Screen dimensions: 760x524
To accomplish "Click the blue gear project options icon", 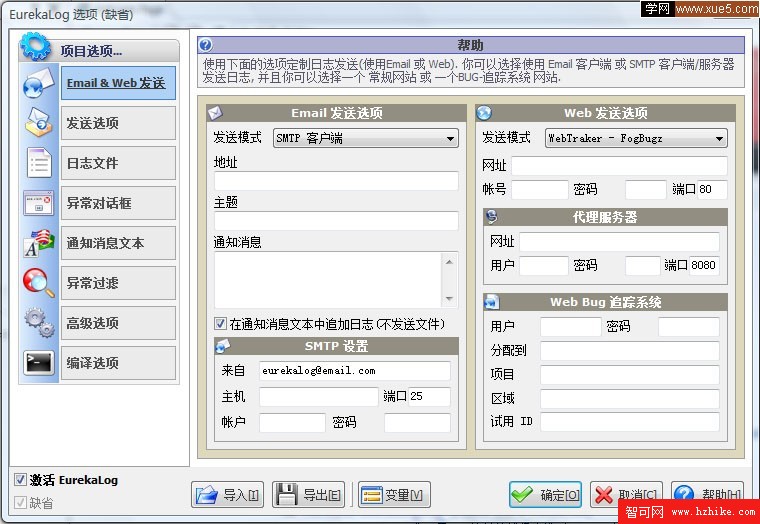I will click(35, 47).
